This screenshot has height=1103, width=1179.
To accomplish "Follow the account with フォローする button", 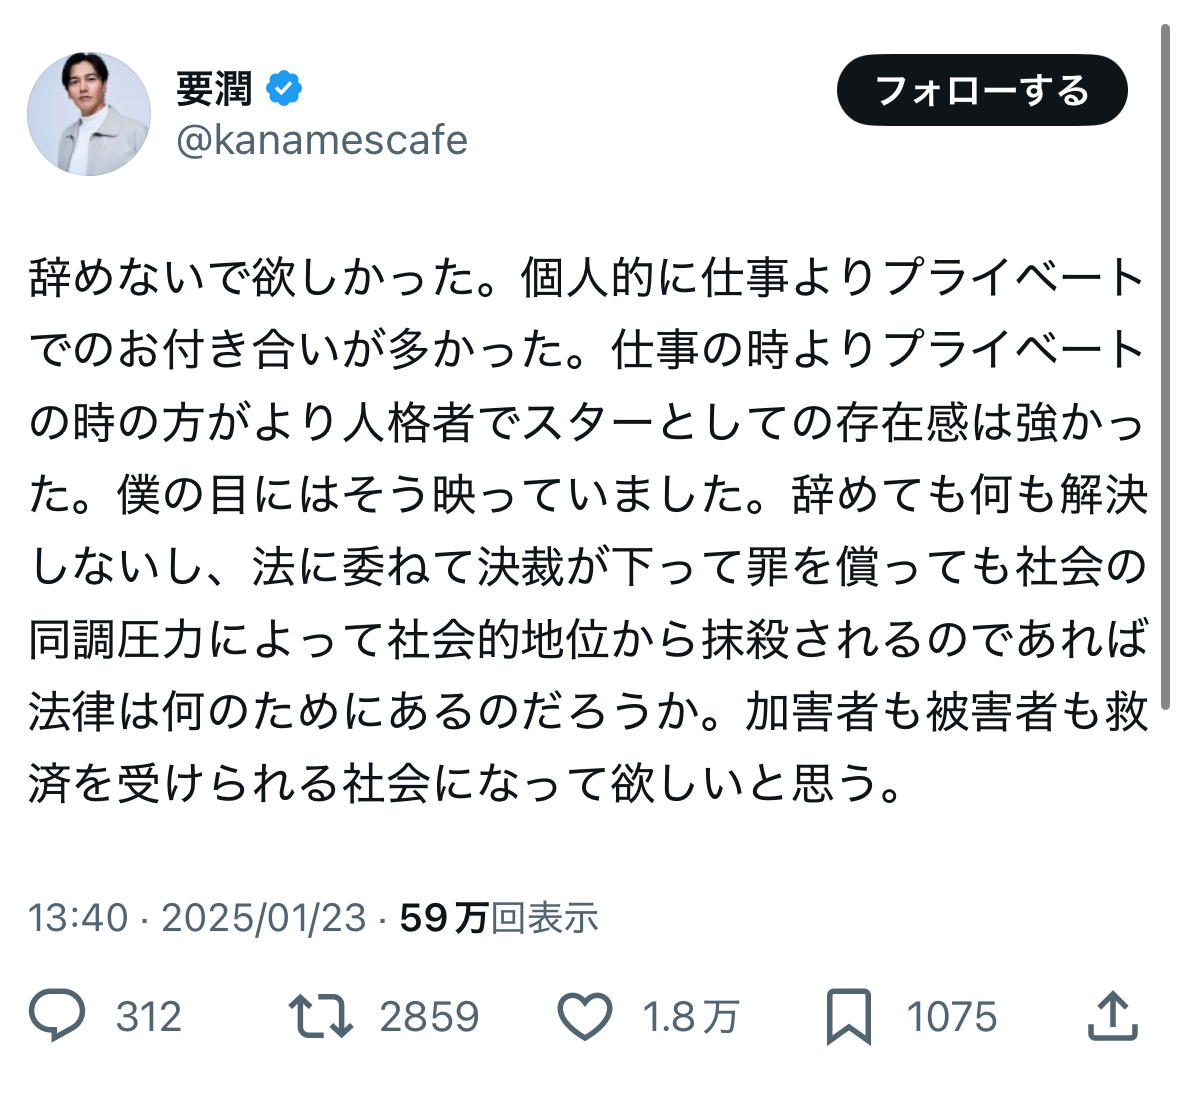I will 982,90.
